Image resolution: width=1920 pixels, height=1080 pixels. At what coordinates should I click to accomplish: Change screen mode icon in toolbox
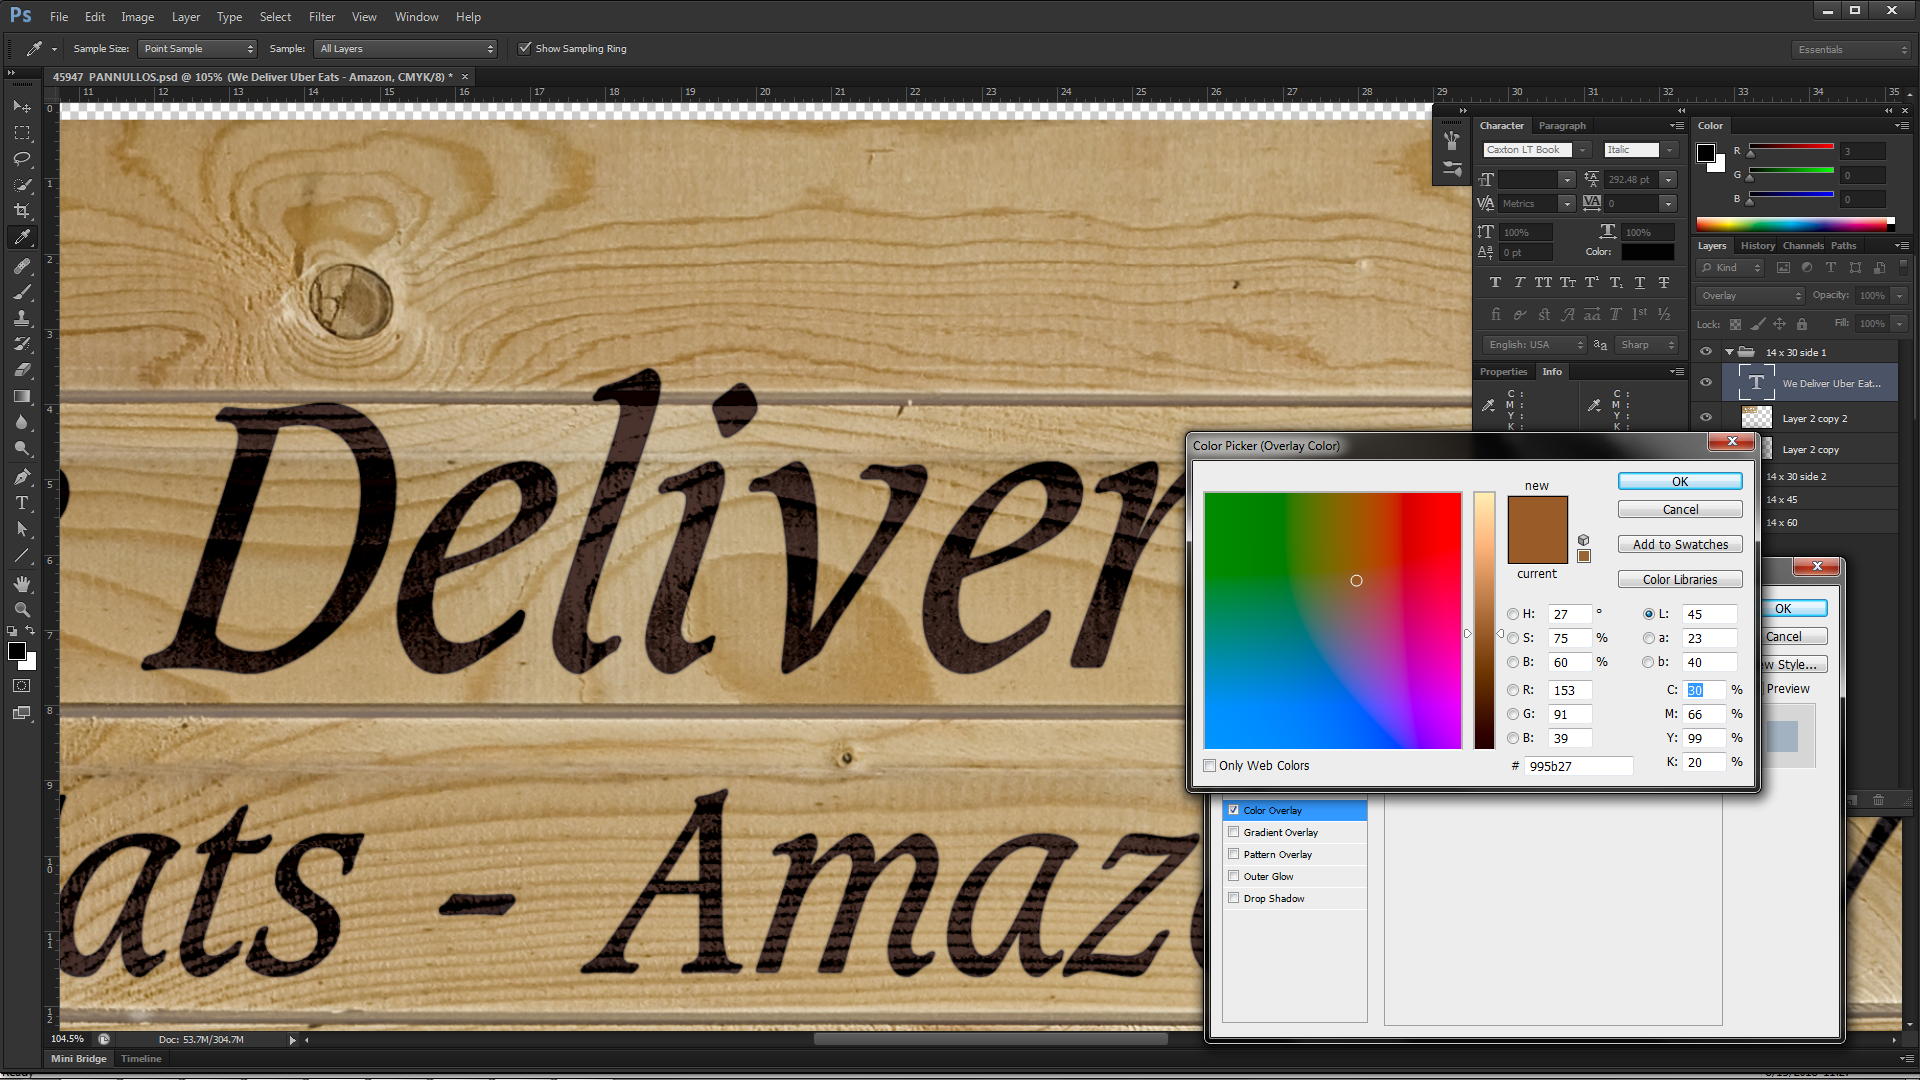21,713
